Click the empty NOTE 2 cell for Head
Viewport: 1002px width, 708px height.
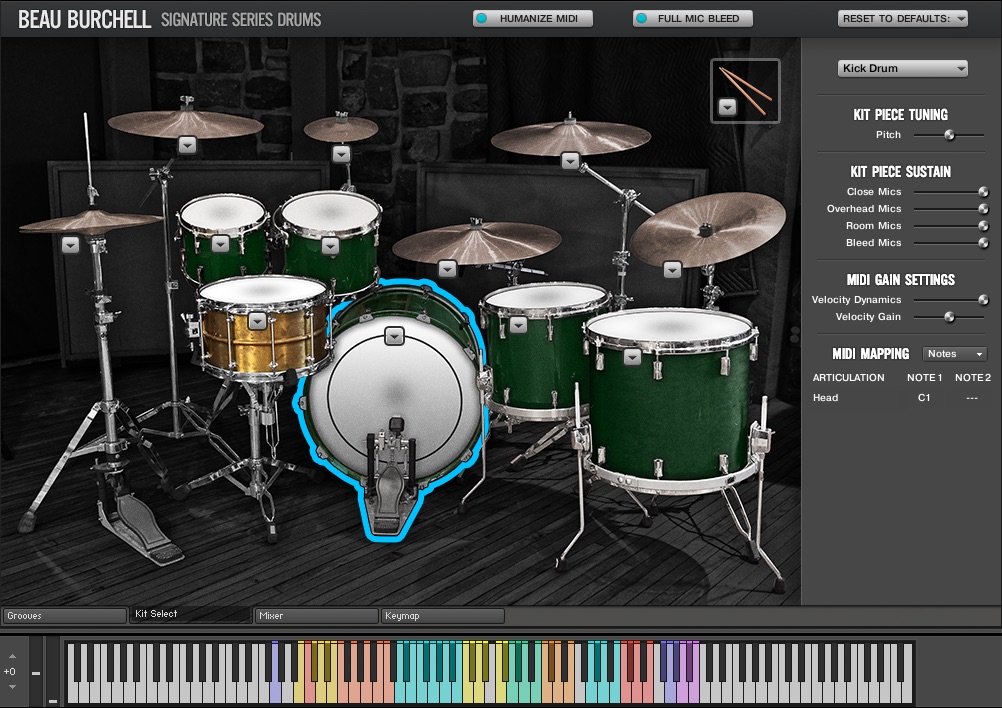pyautogui.click(x=972, y=397)
